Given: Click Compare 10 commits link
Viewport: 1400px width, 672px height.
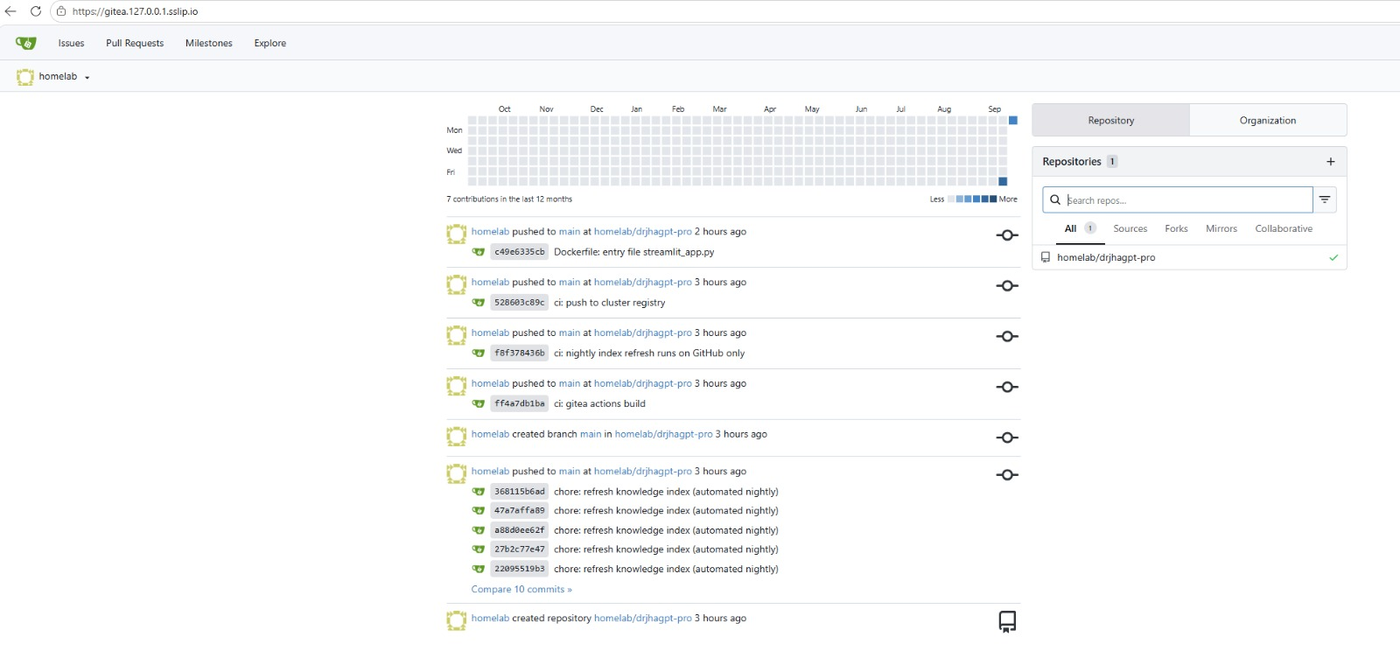Looking at the screenshot, I should click(522, 589).
